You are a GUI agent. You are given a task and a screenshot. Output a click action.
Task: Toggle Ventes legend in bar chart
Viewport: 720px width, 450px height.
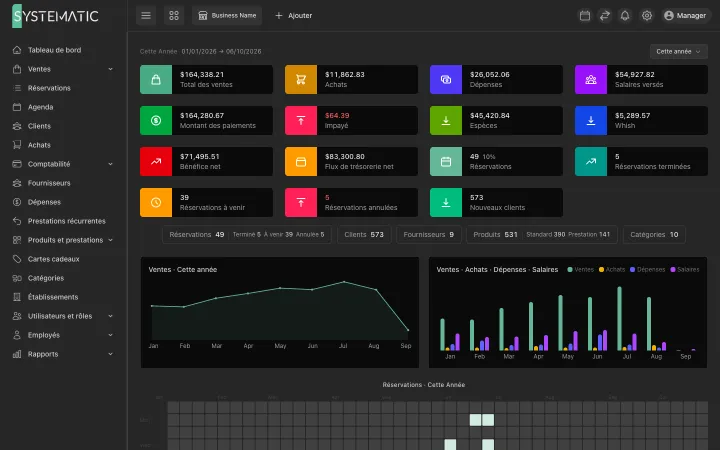(580, 270)
